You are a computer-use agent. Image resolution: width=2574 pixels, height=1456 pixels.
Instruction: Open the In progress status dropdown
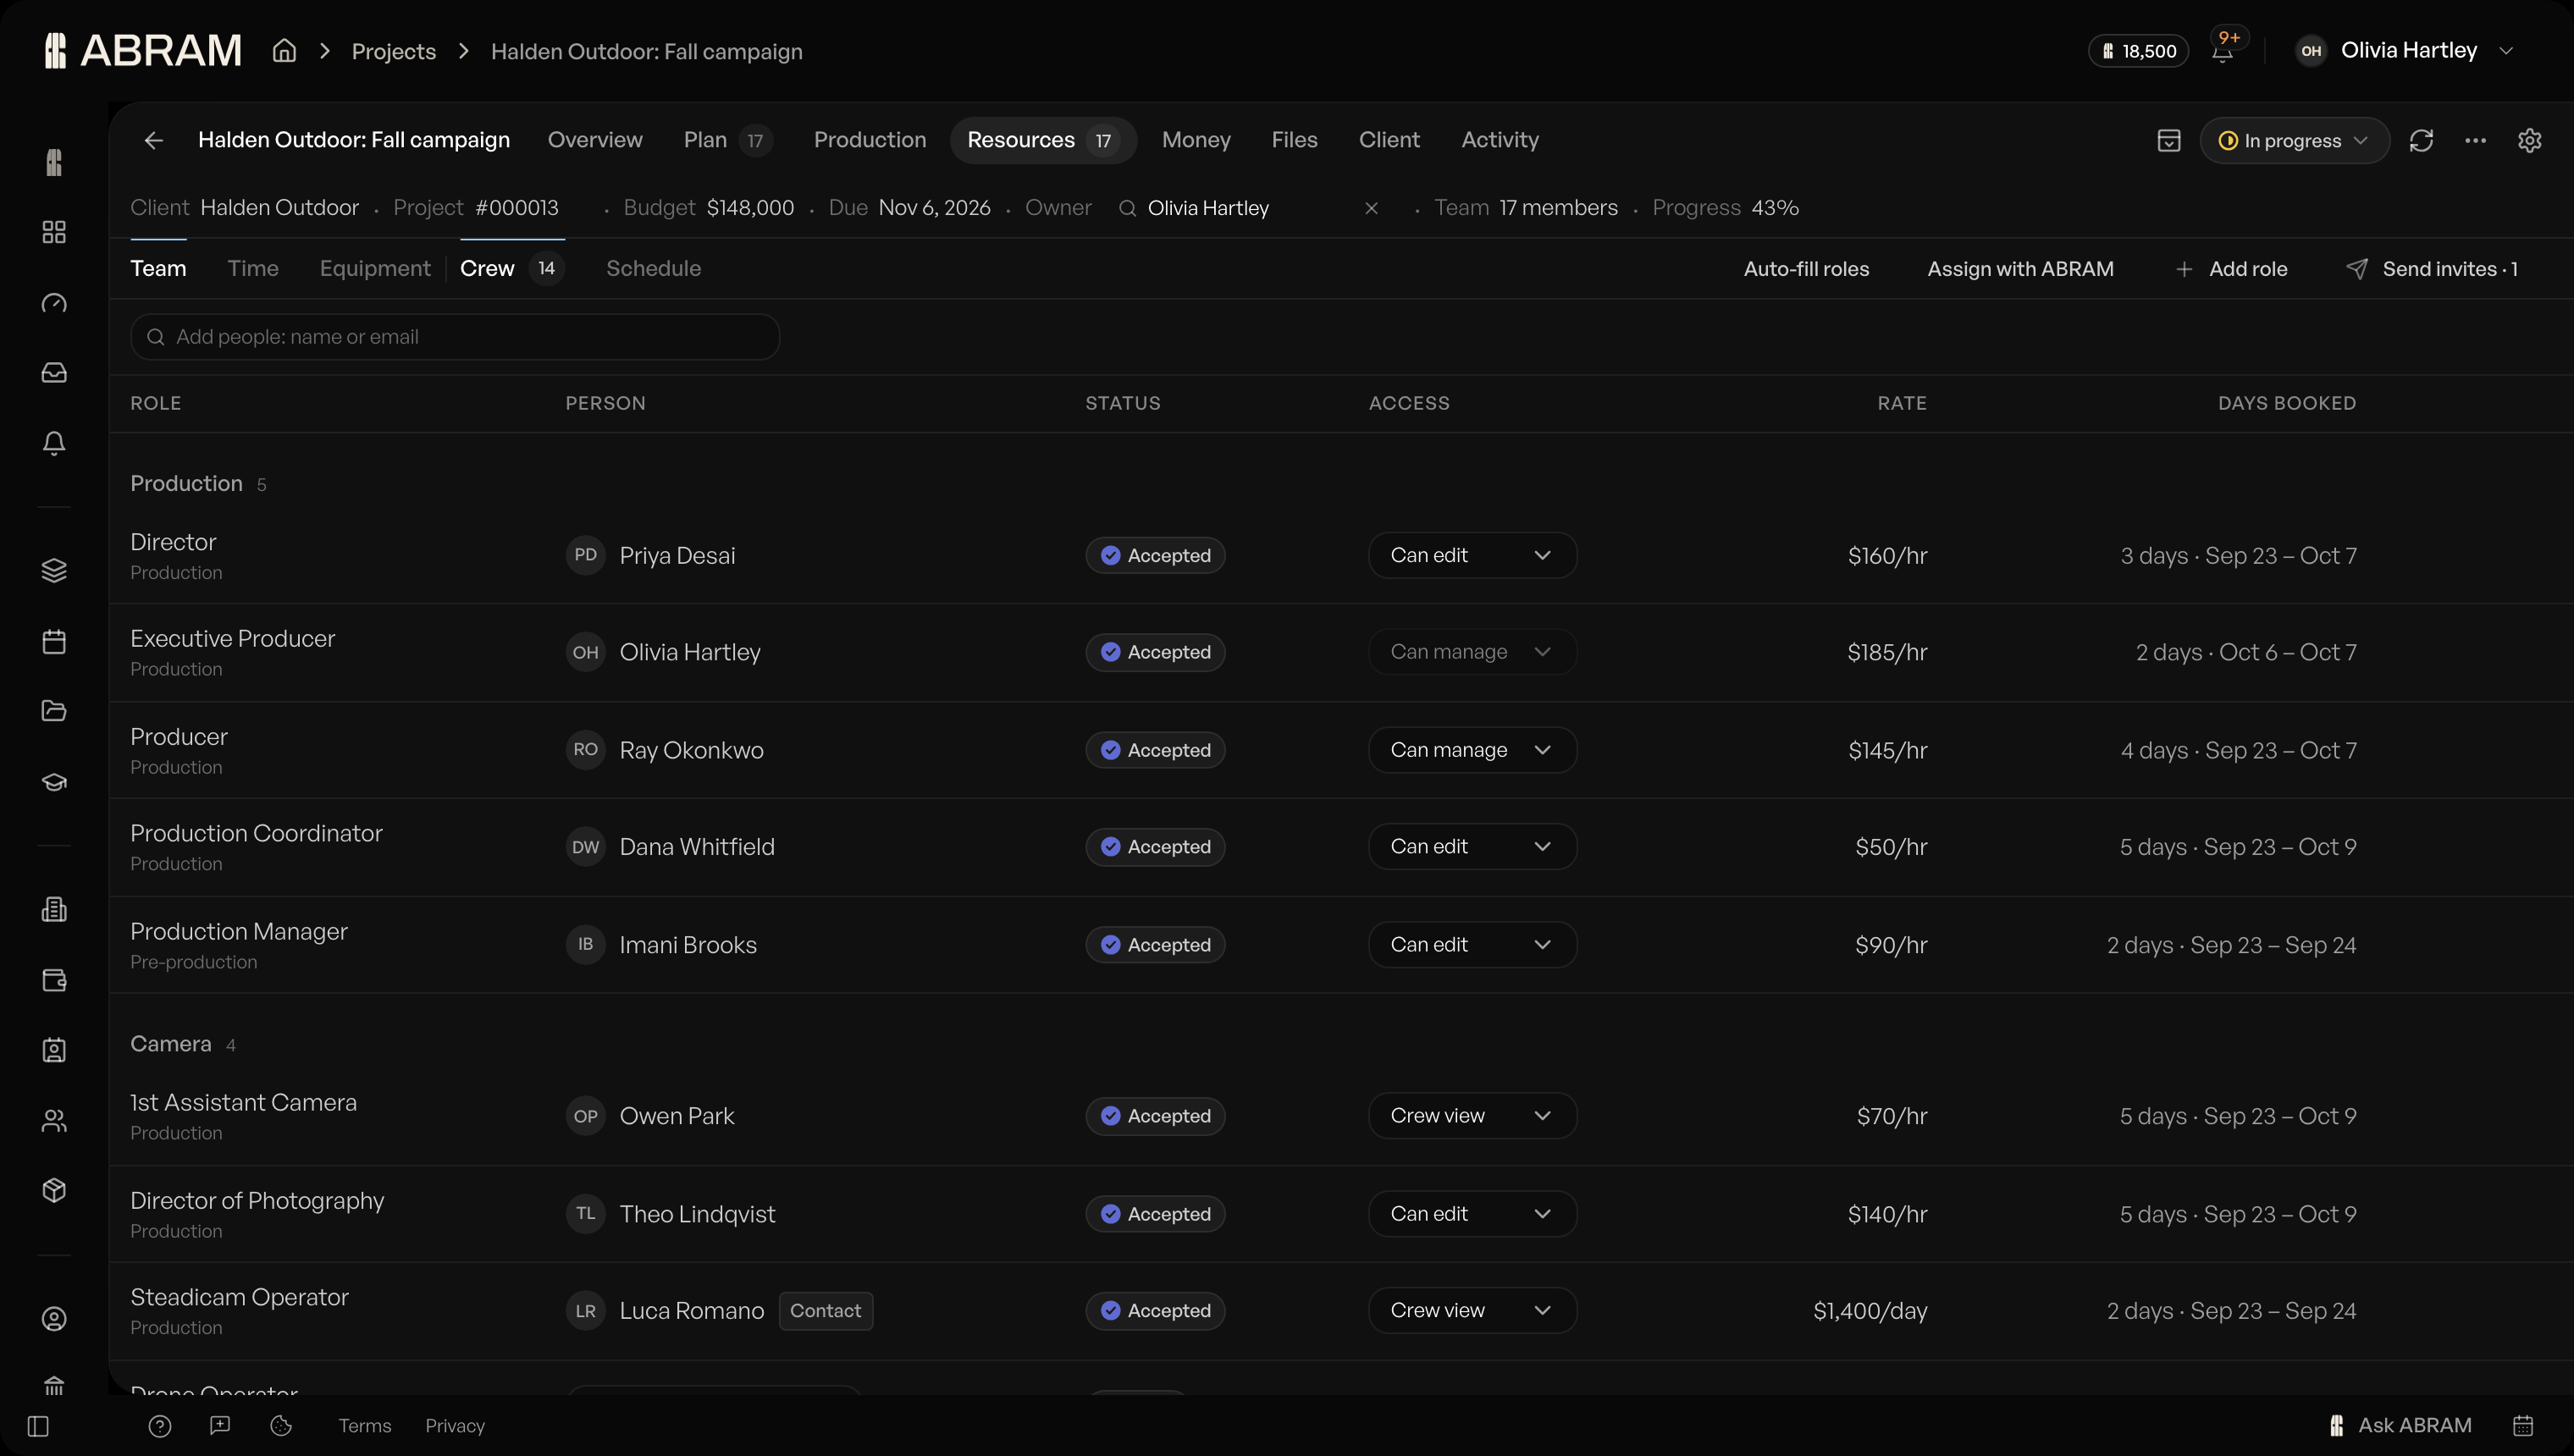coord(2294,141)
